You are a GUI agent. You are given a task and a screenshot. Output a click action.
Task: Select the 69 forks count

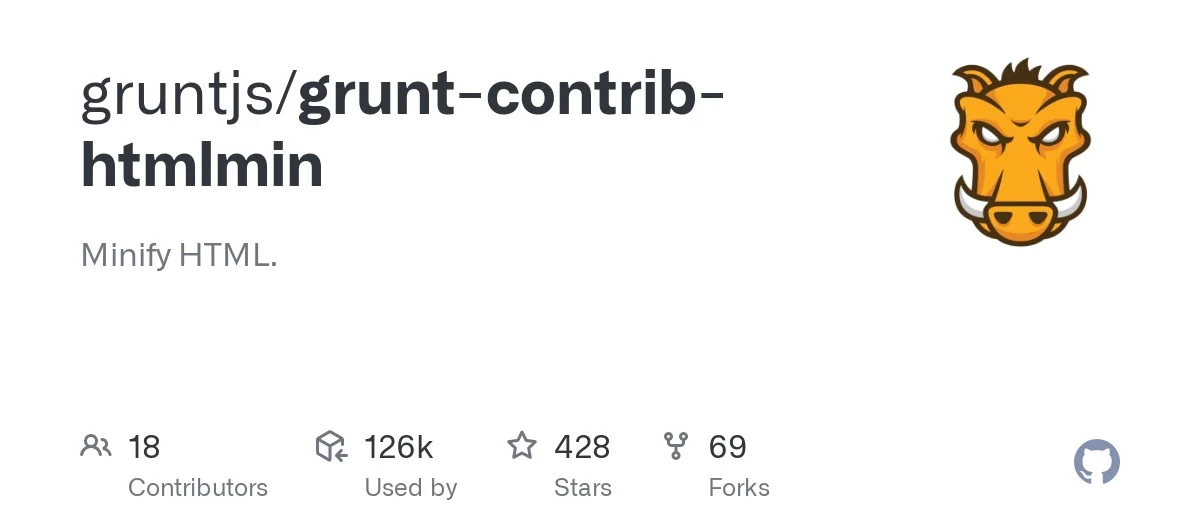727,447
